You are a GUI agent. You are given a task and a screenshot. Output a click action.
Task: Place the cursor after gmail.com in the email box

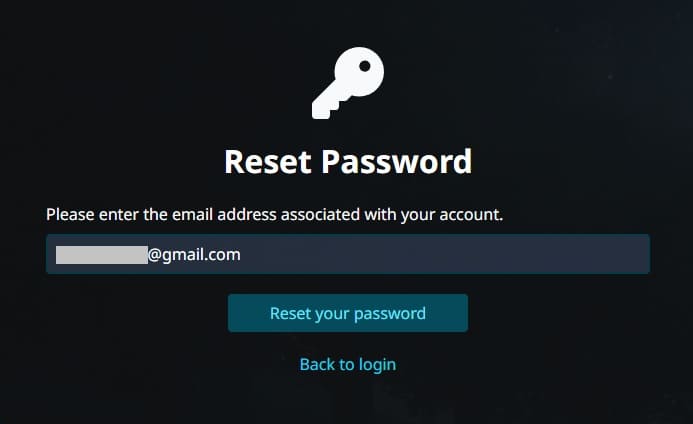click(242, 255)
